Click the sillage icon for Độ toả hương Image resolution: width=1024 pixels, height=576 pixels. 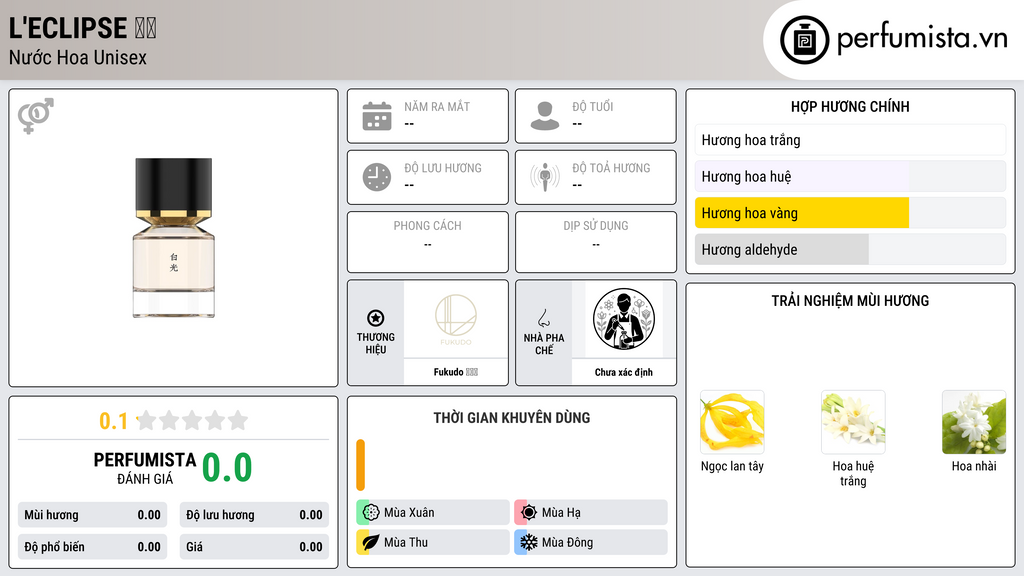click(x=545, y=177)
